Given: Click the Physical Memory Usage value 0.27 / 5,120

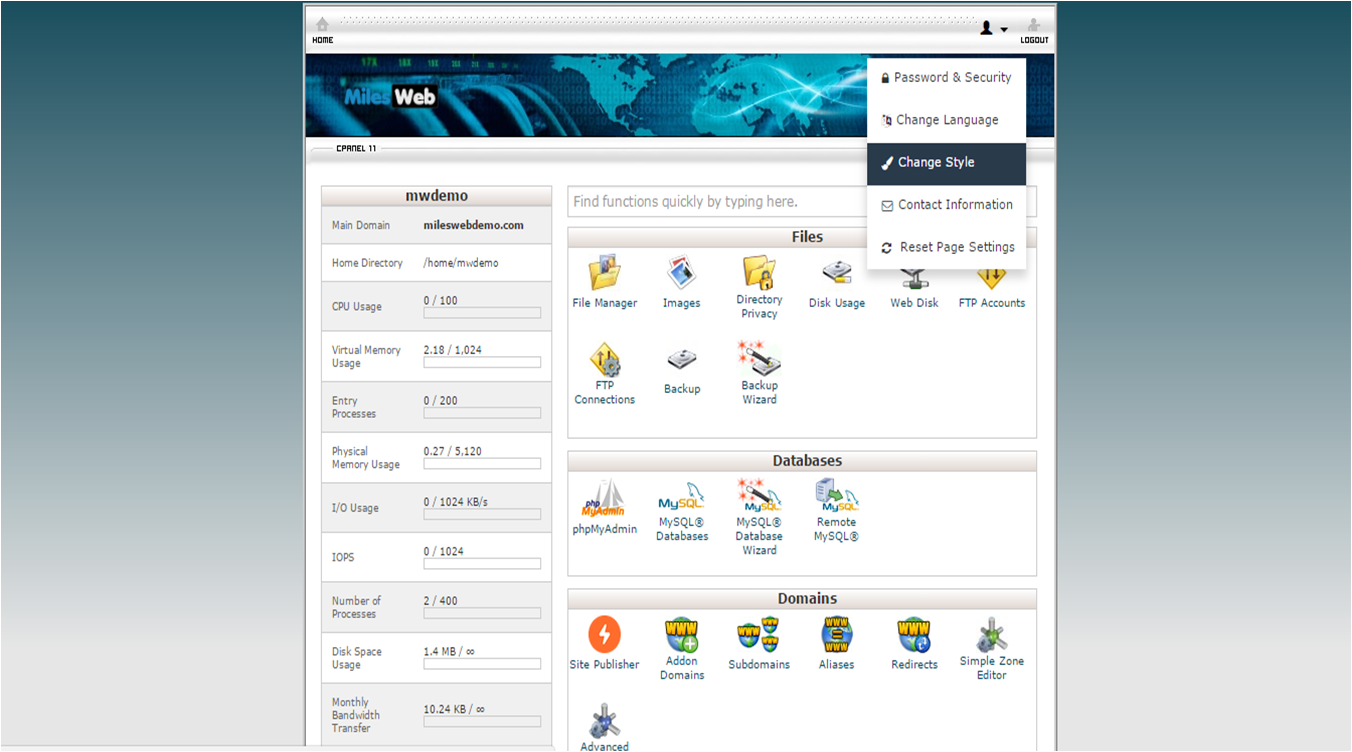Looking at the screenshot, I should [x=453, y=451].
